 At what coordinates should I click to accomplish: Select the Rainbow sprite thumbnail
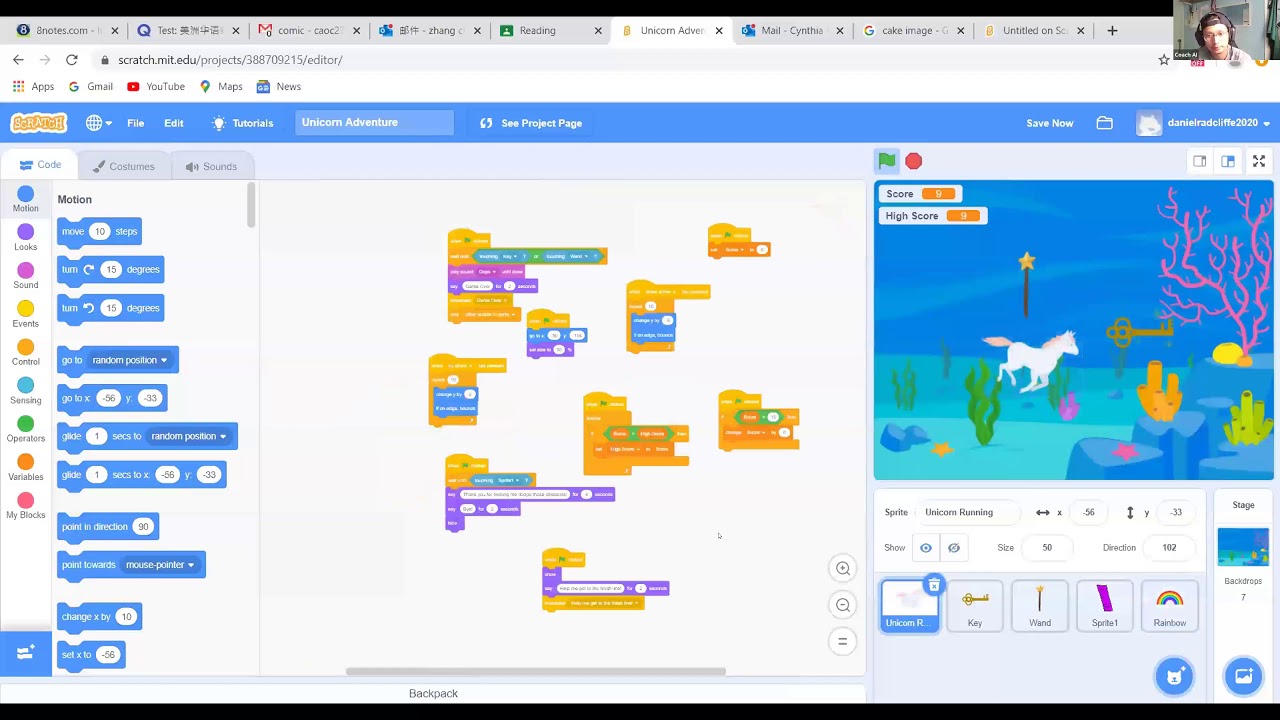coord(1170,606)
